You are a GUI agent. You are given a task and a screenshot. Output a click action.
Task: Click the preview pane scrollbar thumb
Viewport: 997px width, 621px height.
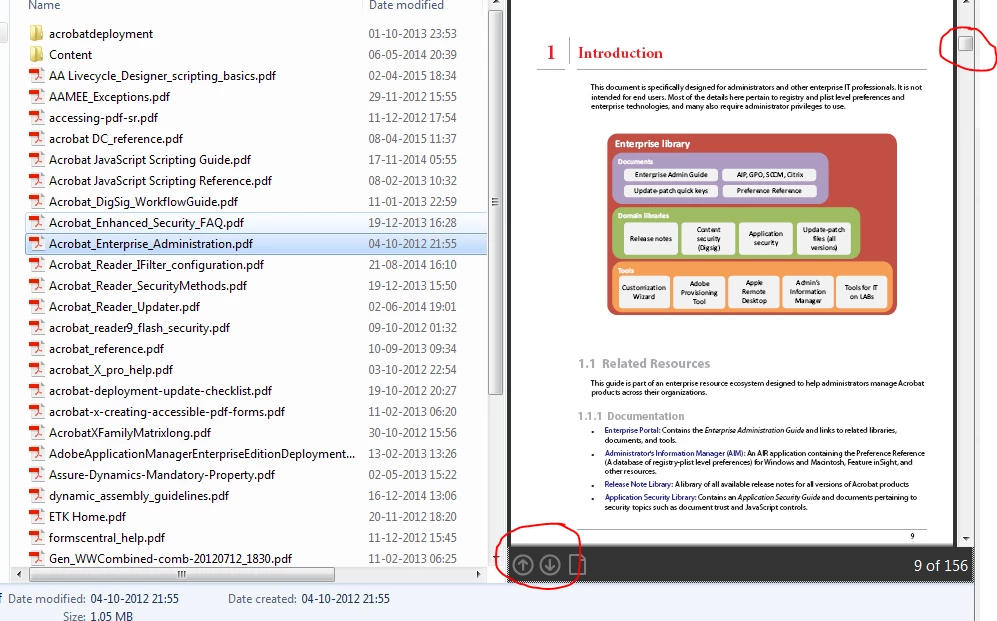coord(966,43)
